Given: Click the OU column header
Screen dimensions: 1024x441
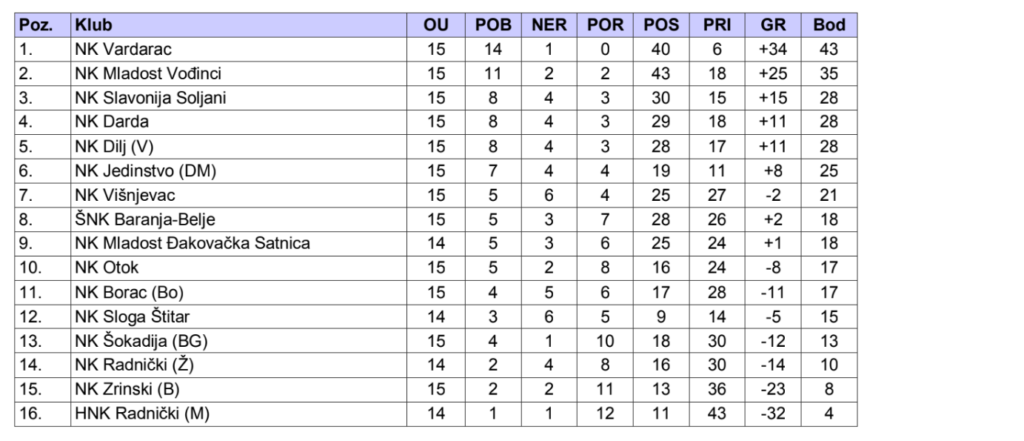Looking at the screenshot, I should point(436,25).
